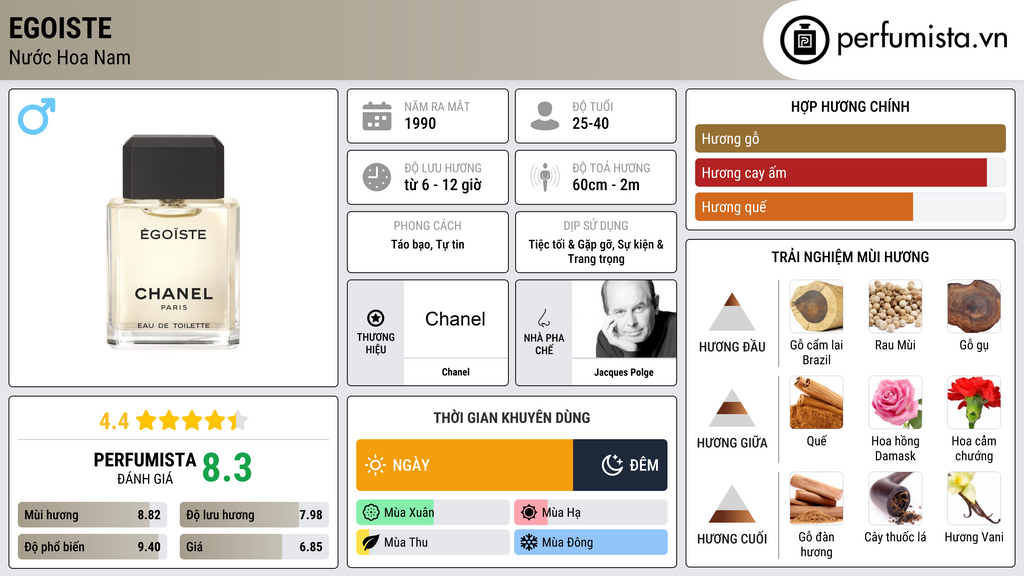Select the Mùa Đông season bar
Screen dimensions: 1024x576
591,542
